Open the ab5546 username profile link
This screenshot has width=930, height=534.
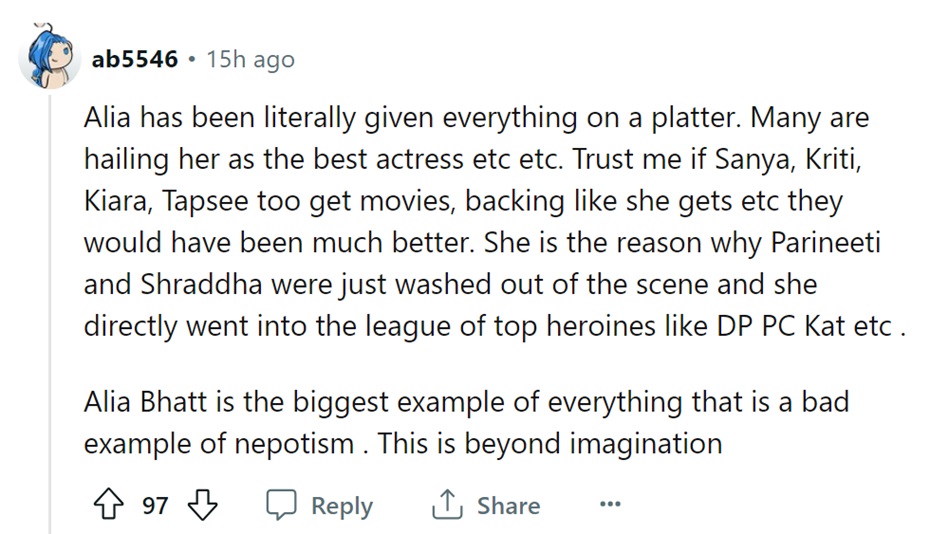click(x=134, y=59)
